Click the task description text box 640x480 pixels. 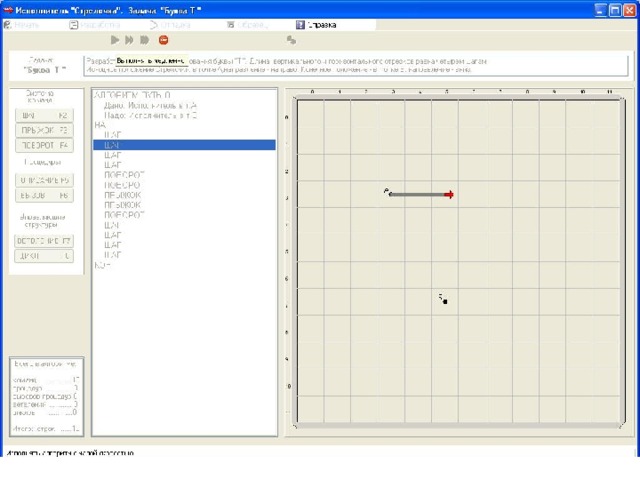click(x=356, y=65)
